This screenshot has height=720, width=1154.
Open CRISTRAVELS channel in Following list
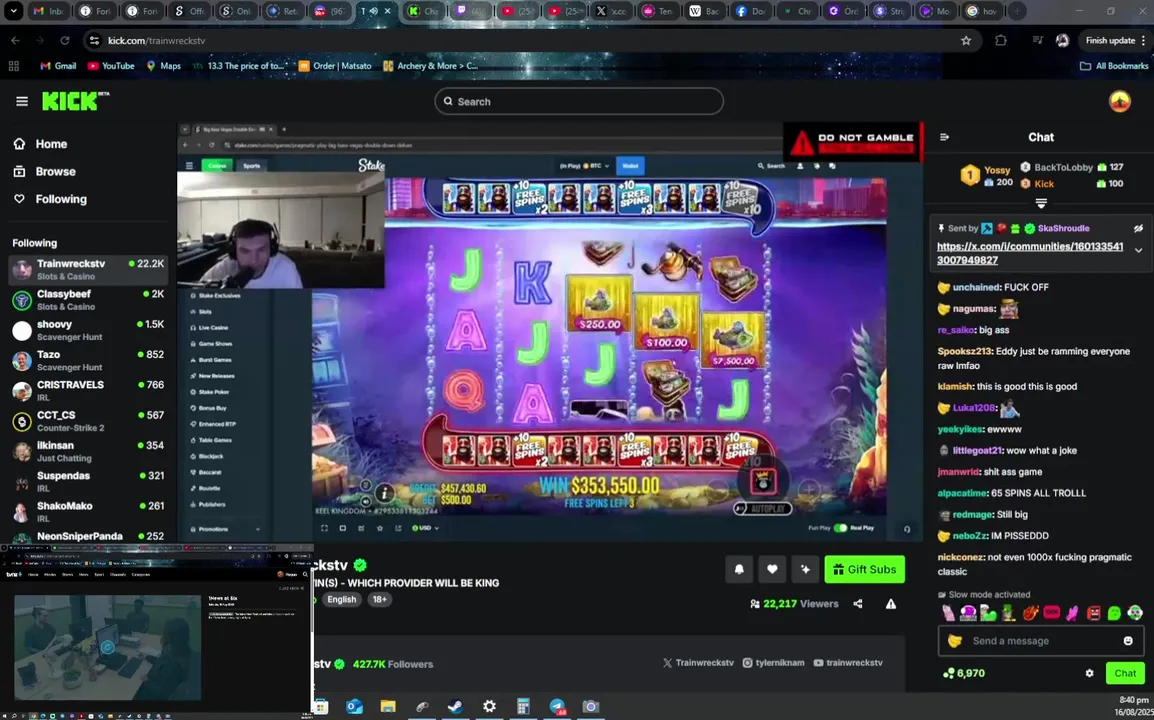click(88, 391)
